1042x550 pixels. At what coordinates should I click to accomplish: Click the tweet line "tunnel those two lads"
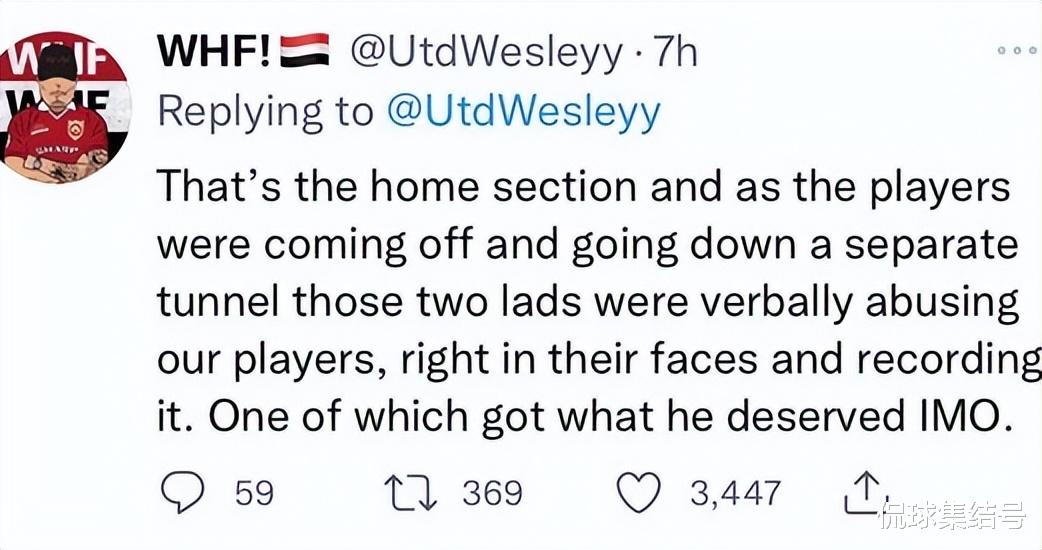(x=588, y=302)
